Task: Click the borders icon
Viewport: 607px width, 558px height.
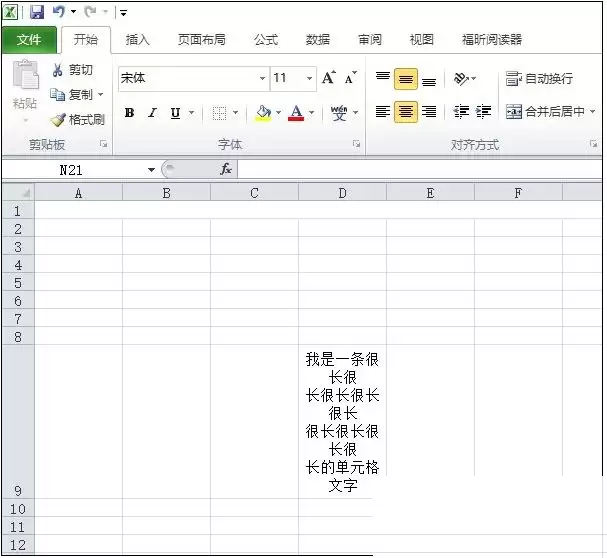Action: [x=219, y=113]
